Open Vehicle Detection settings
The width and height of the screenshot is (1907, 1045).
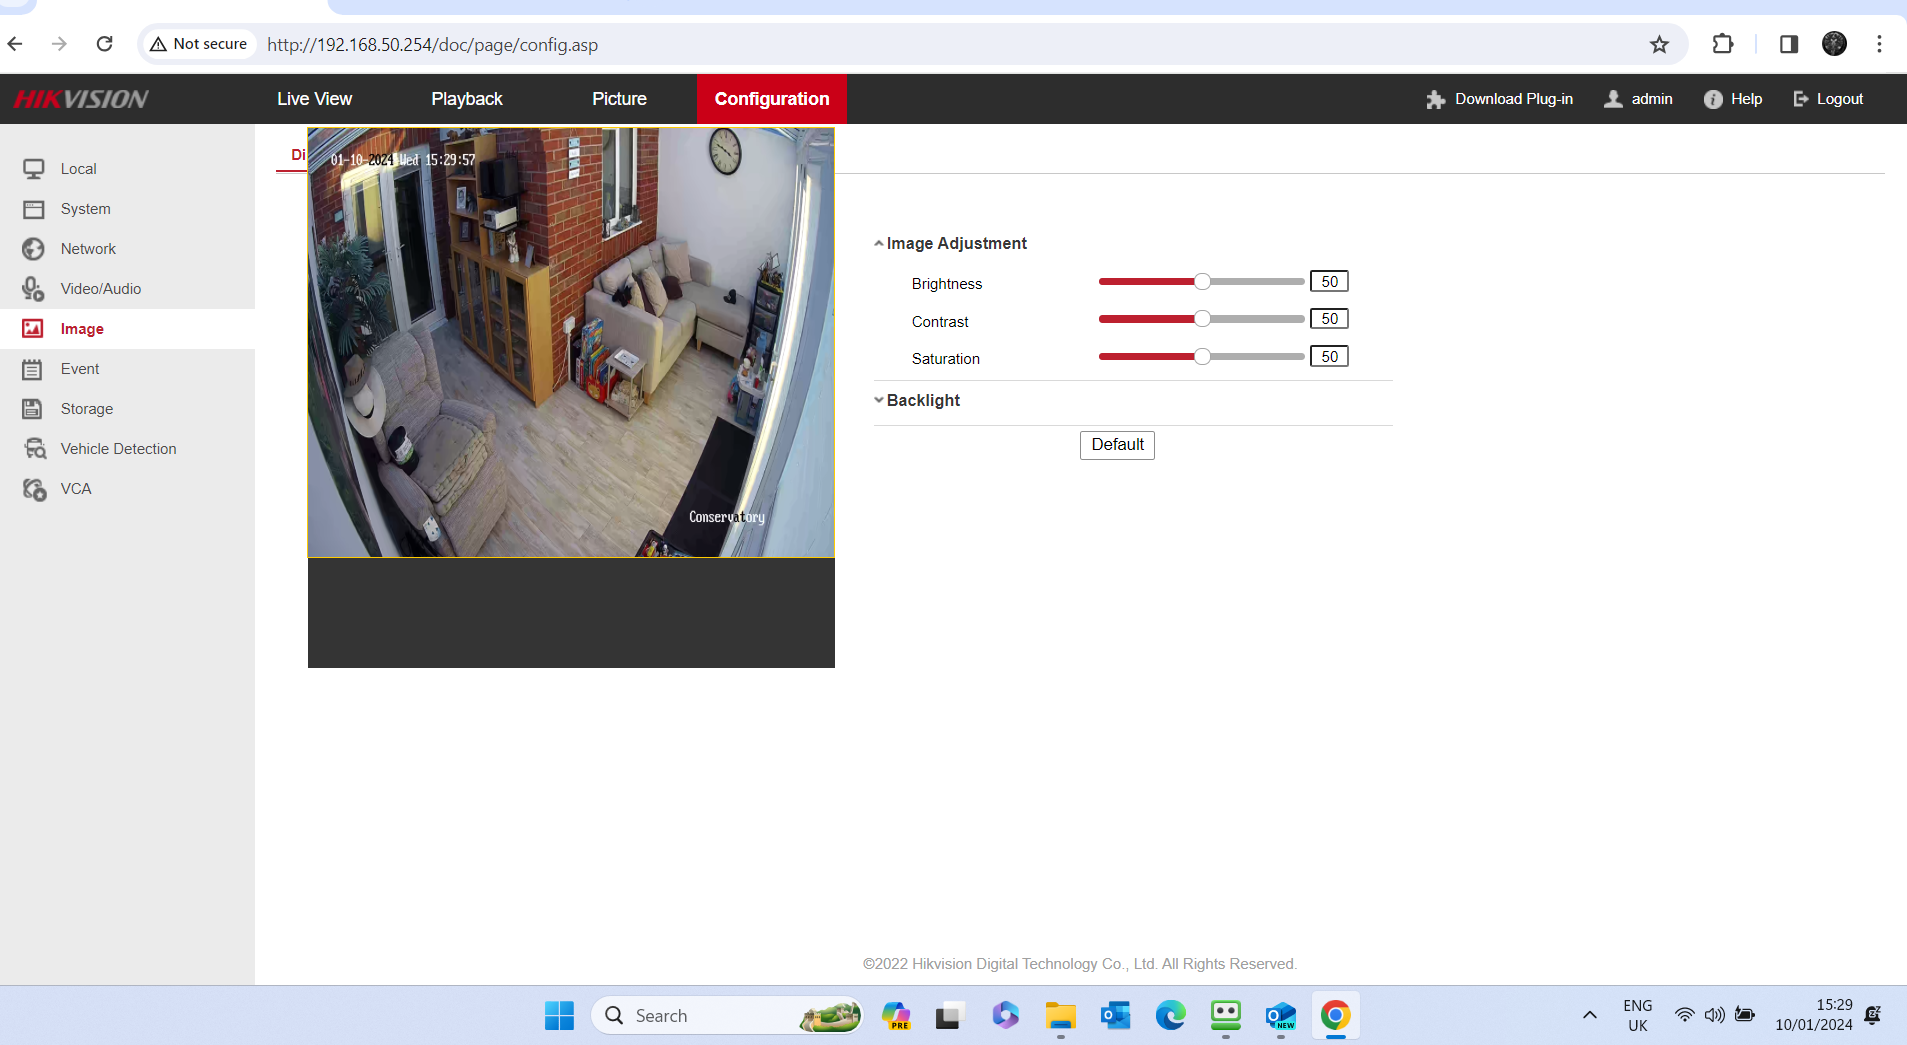34,448
